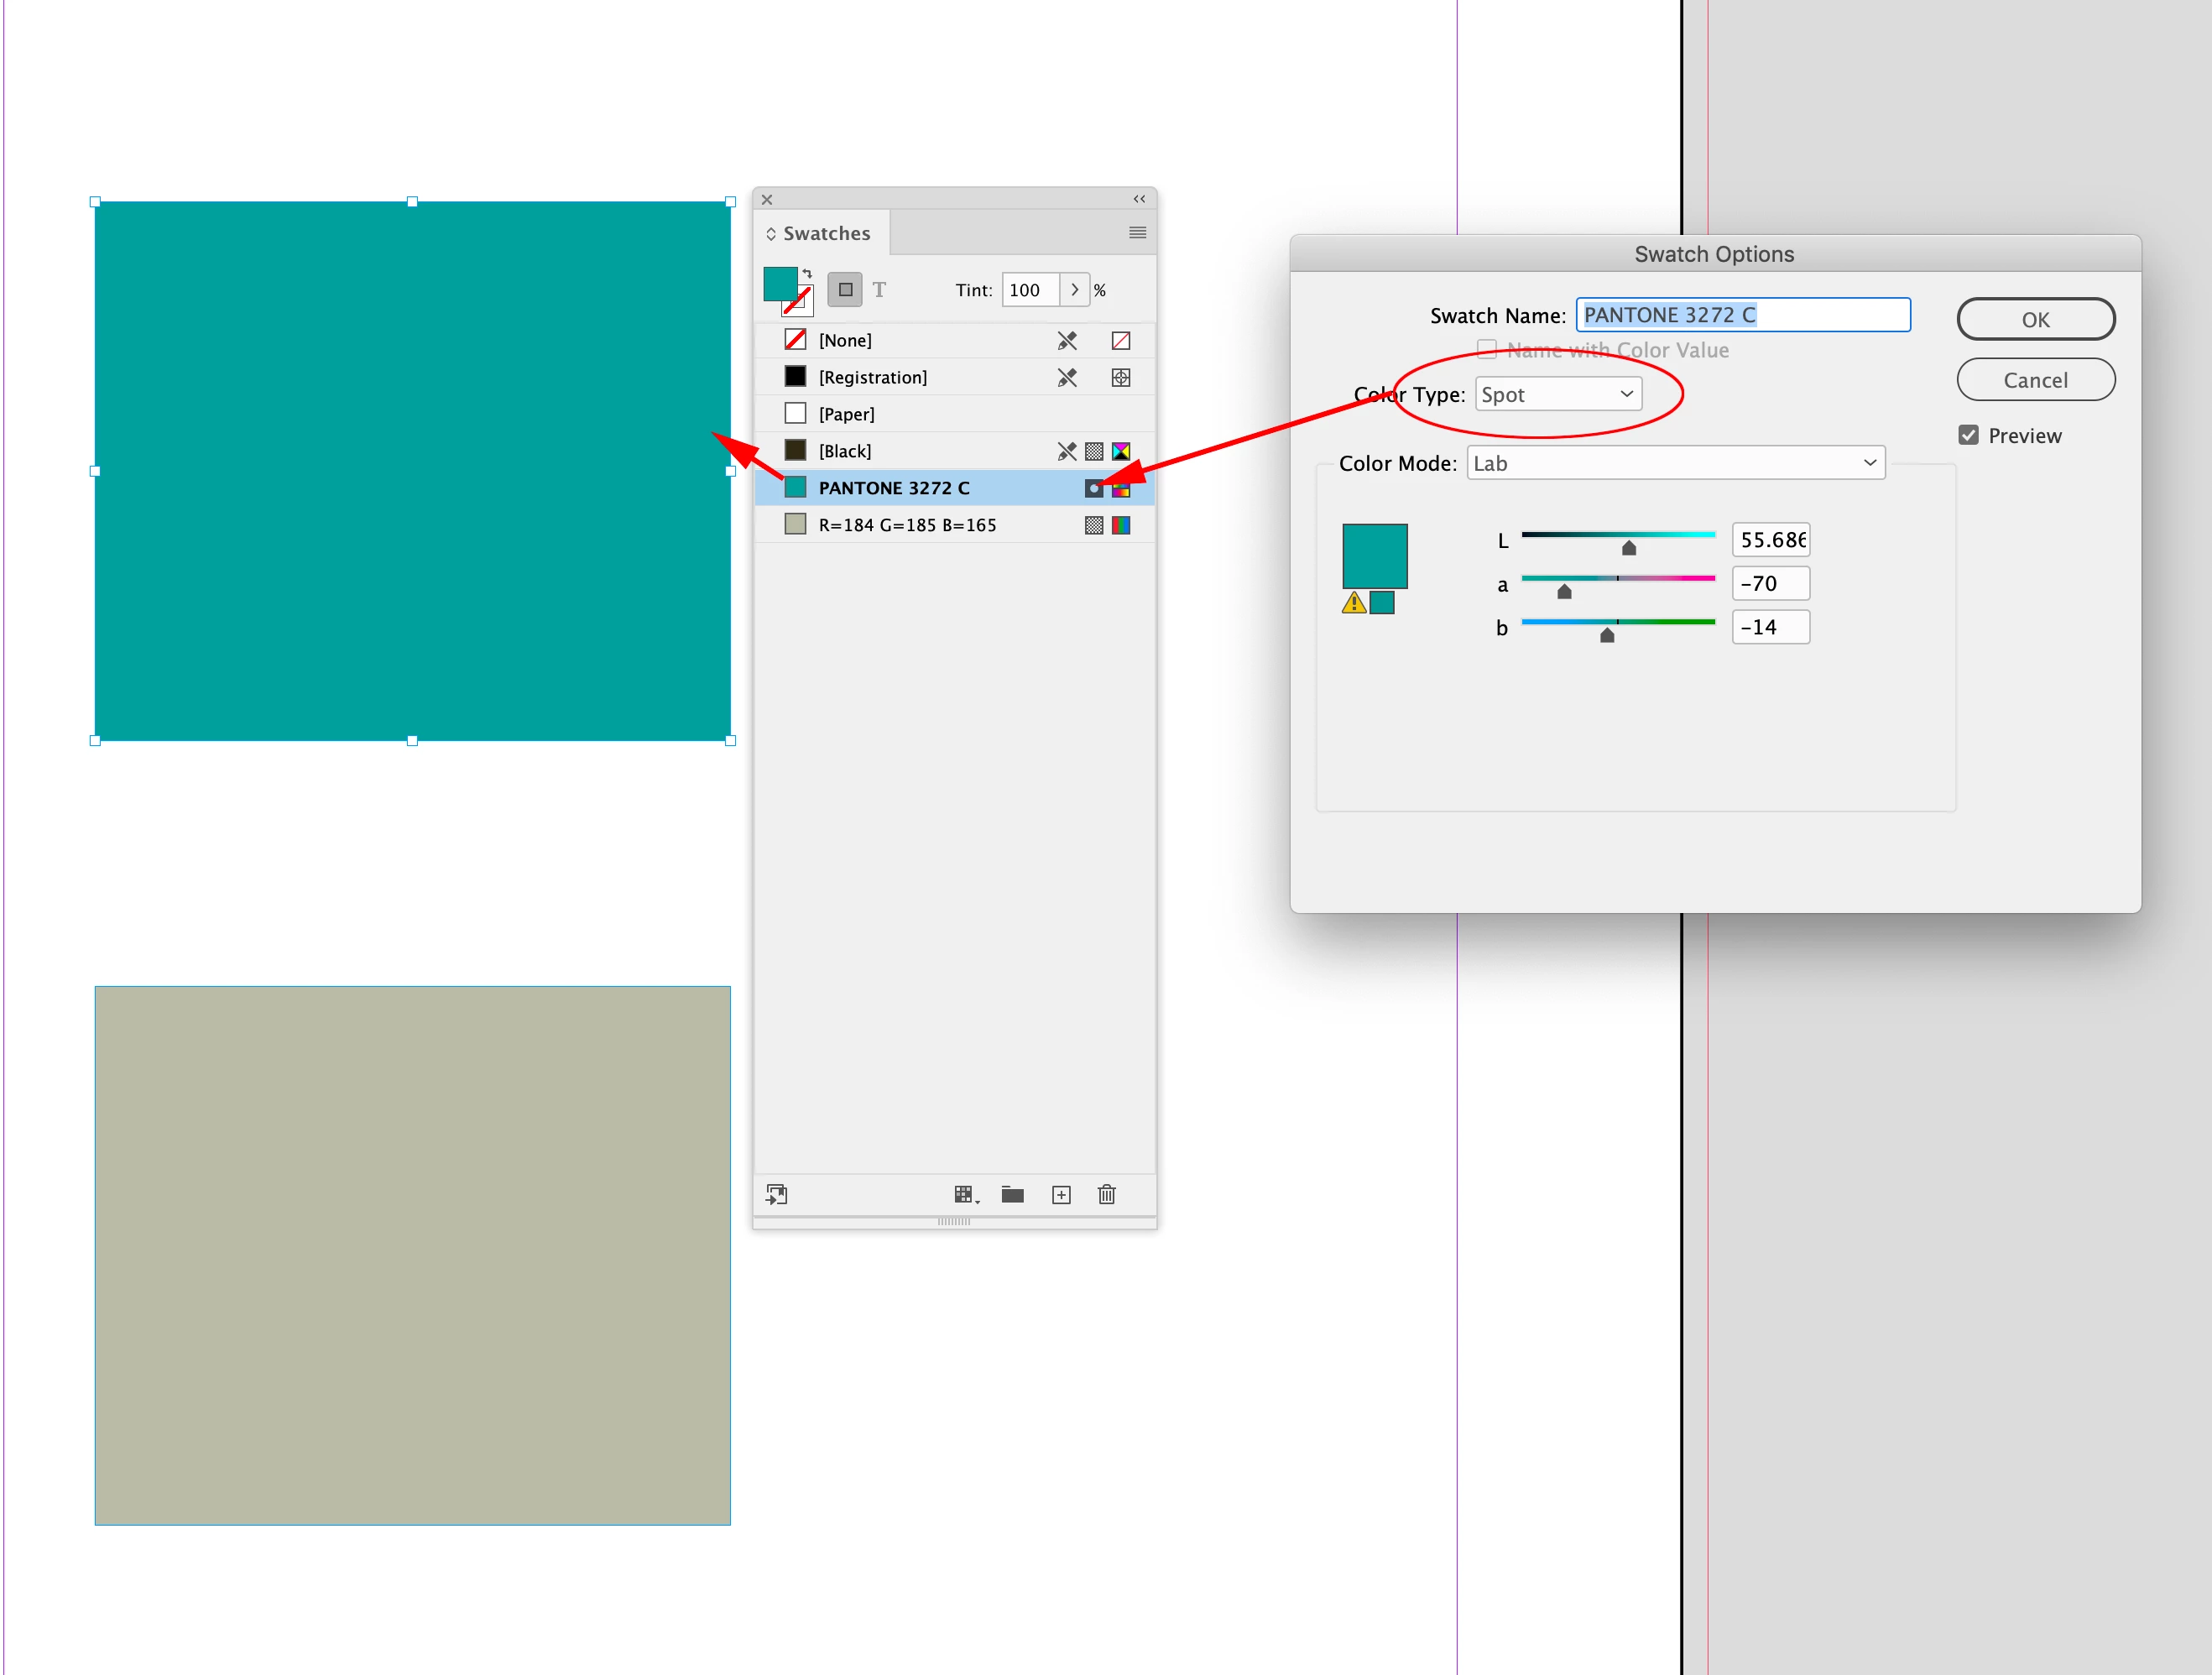Collapse Swatches panel with double-arrow icon
This screenshot has height=1675, width=2212.
click(1139, 199)
